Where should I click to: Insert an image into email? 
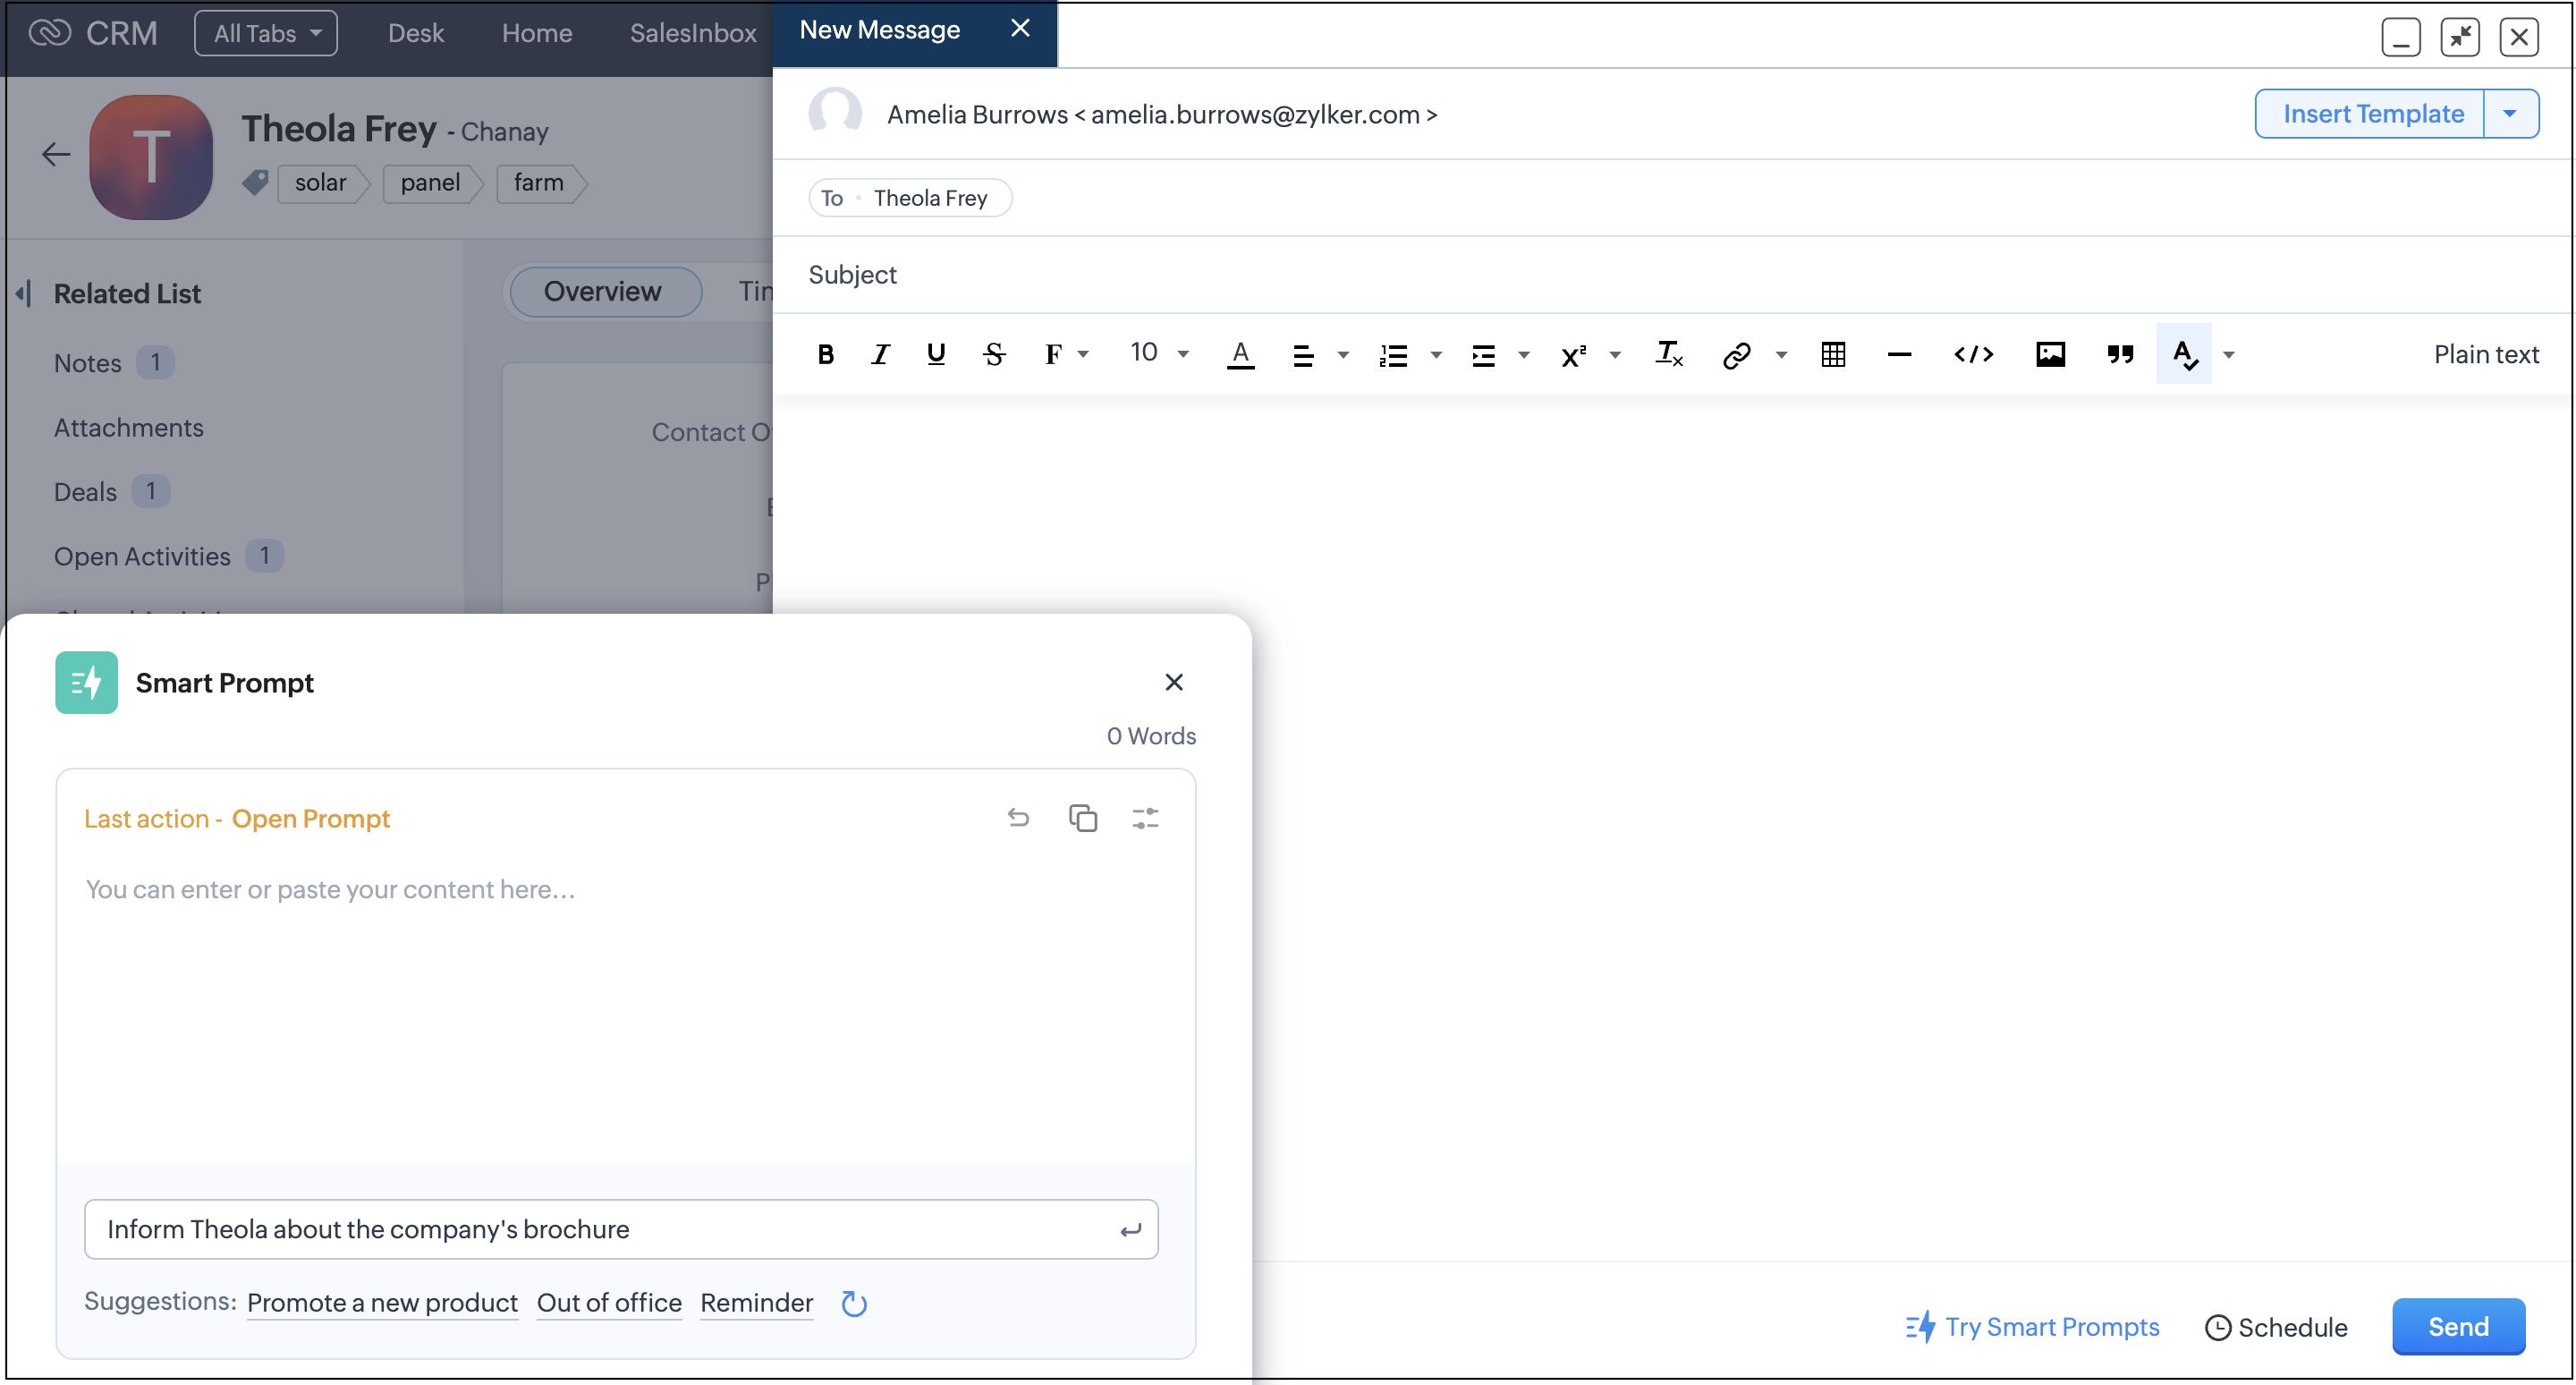coord(2050,354)
